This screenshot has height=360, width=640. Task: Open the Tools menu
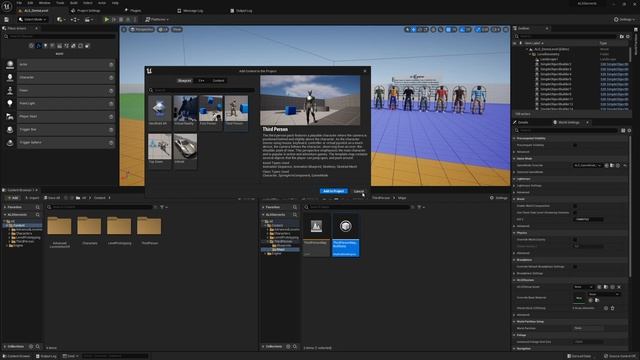coord(60,3)
